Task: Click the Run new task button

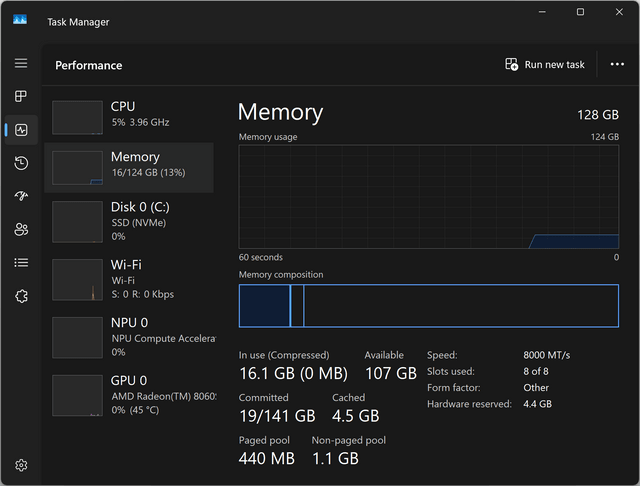Action: [545, 64]
